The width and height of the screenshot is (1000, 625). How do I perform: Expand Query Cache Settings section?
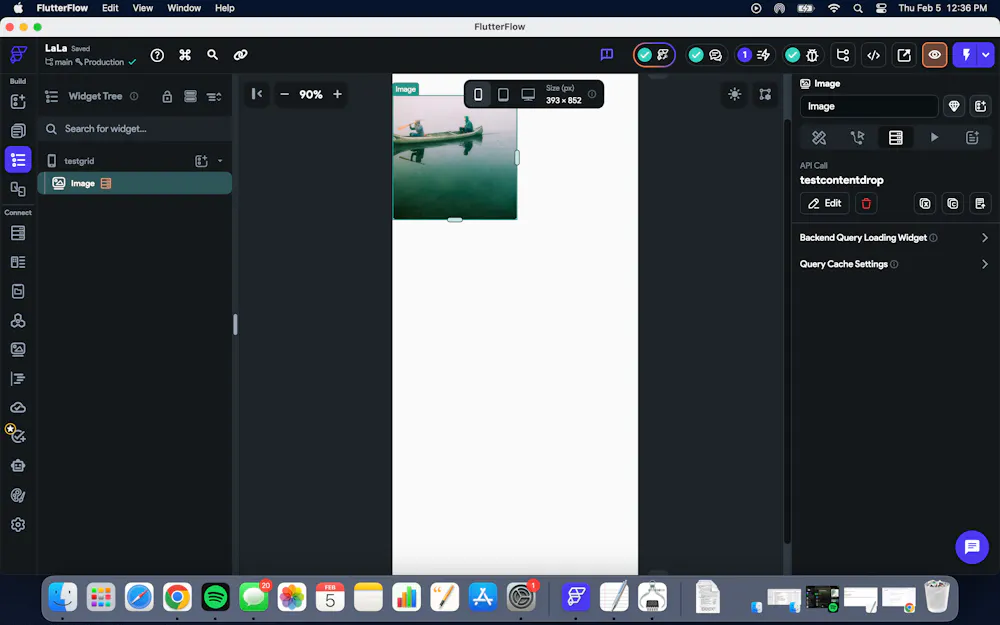point(894,264)
